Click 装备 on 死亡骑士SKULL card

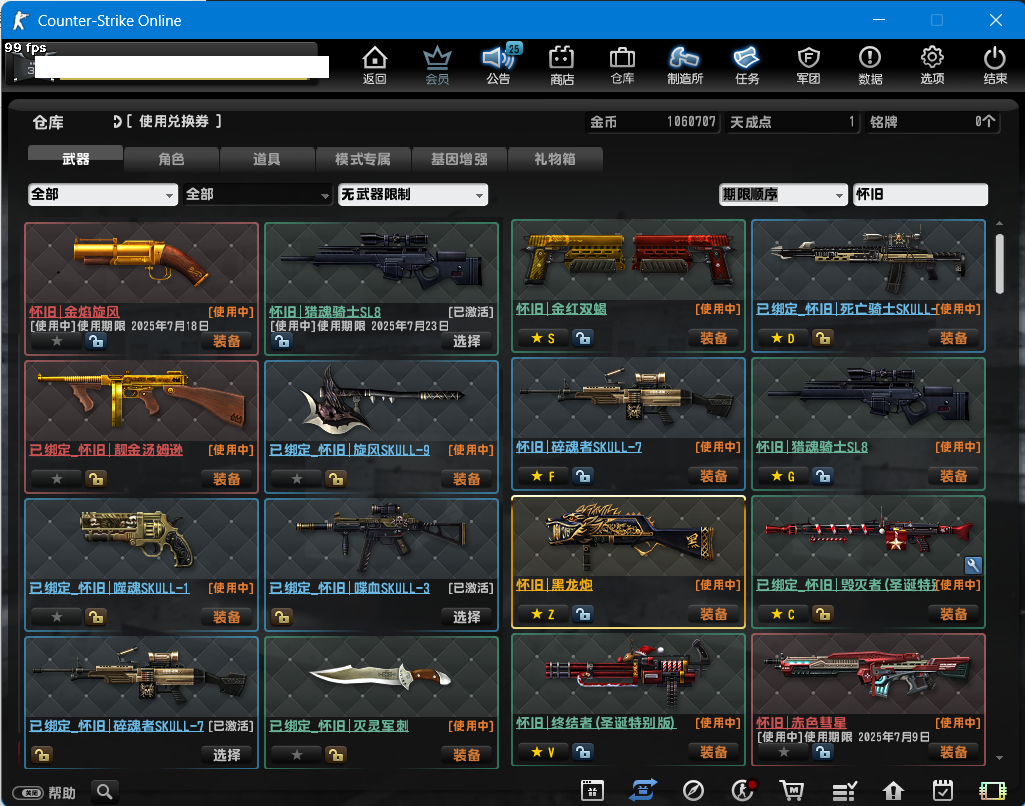(953, 338)
